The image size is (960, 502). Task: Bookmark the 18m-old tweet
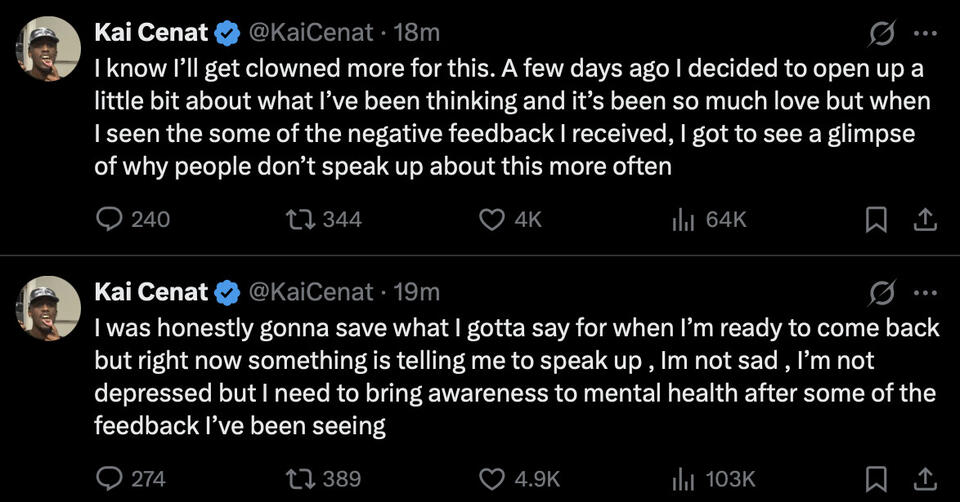tap(876, 219)
